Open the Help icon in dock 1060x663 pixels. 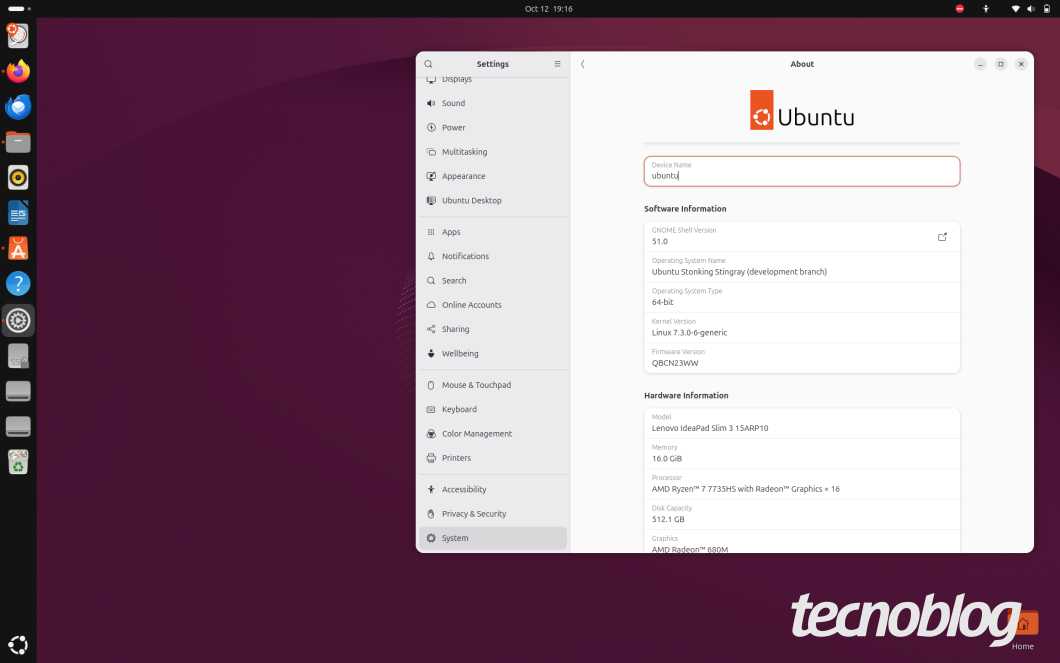(x=18, y=284)
